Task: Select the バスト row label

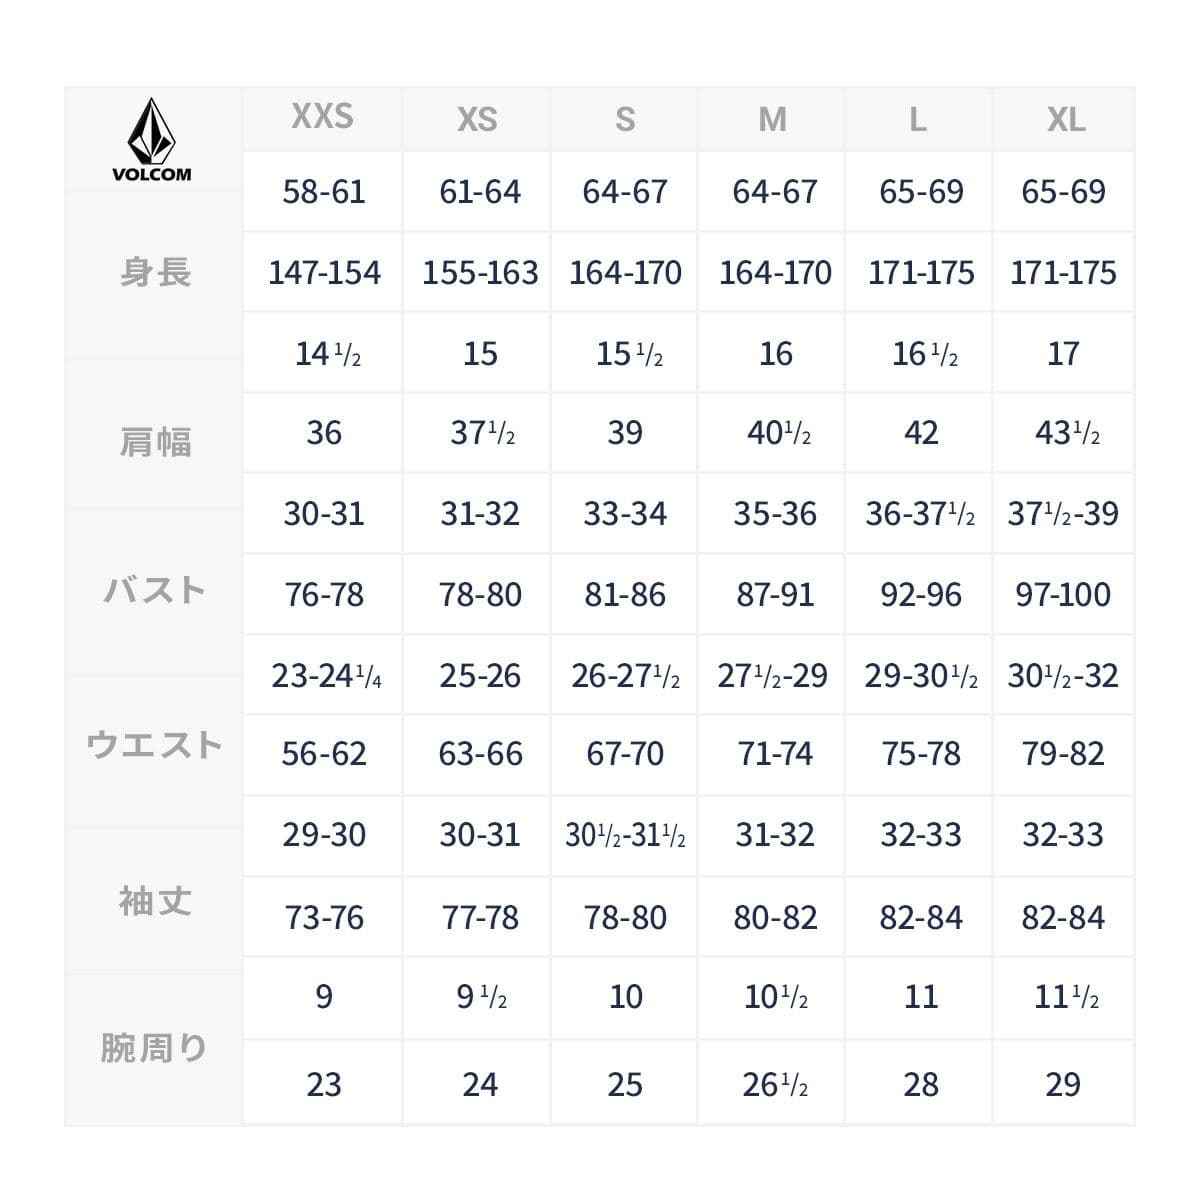Action: pyautogui.click(x=155, y=590)
